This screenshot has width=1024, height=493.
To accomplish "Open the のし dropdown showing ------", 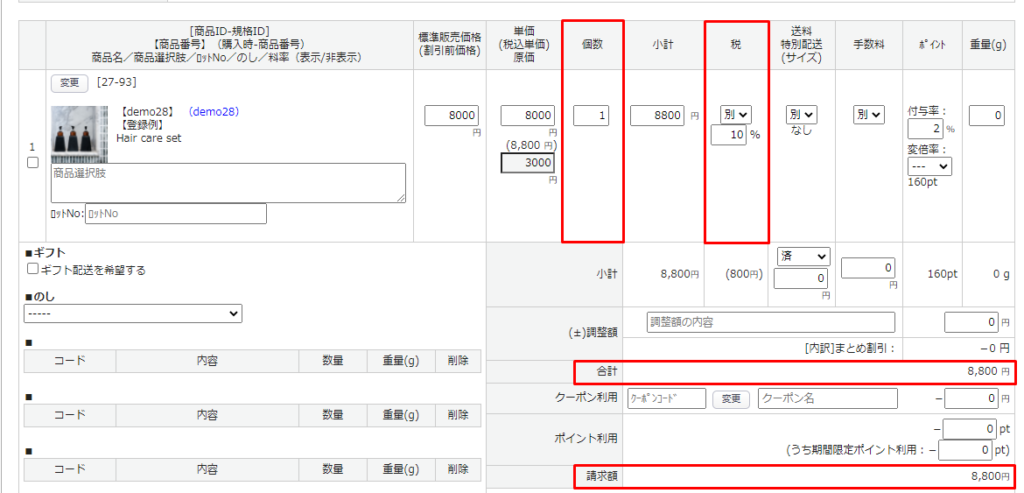I will click(133, 313).
